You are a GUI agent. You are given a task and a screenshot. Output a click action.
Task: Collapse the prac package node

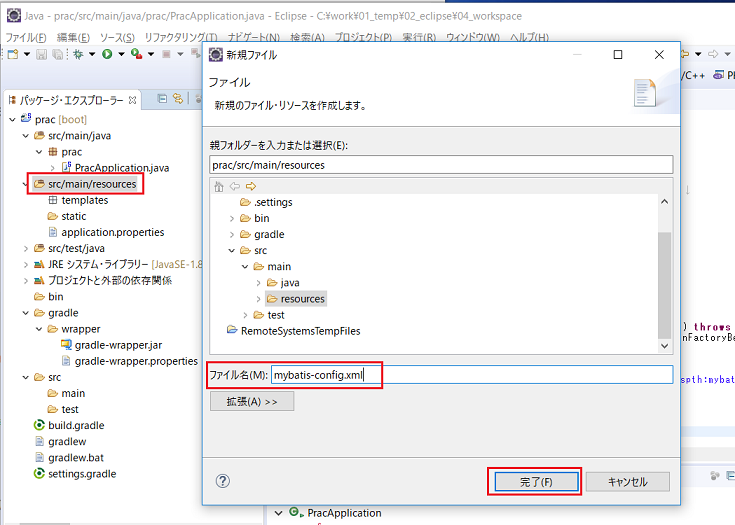pyautogui.click(x=39, y=152)
